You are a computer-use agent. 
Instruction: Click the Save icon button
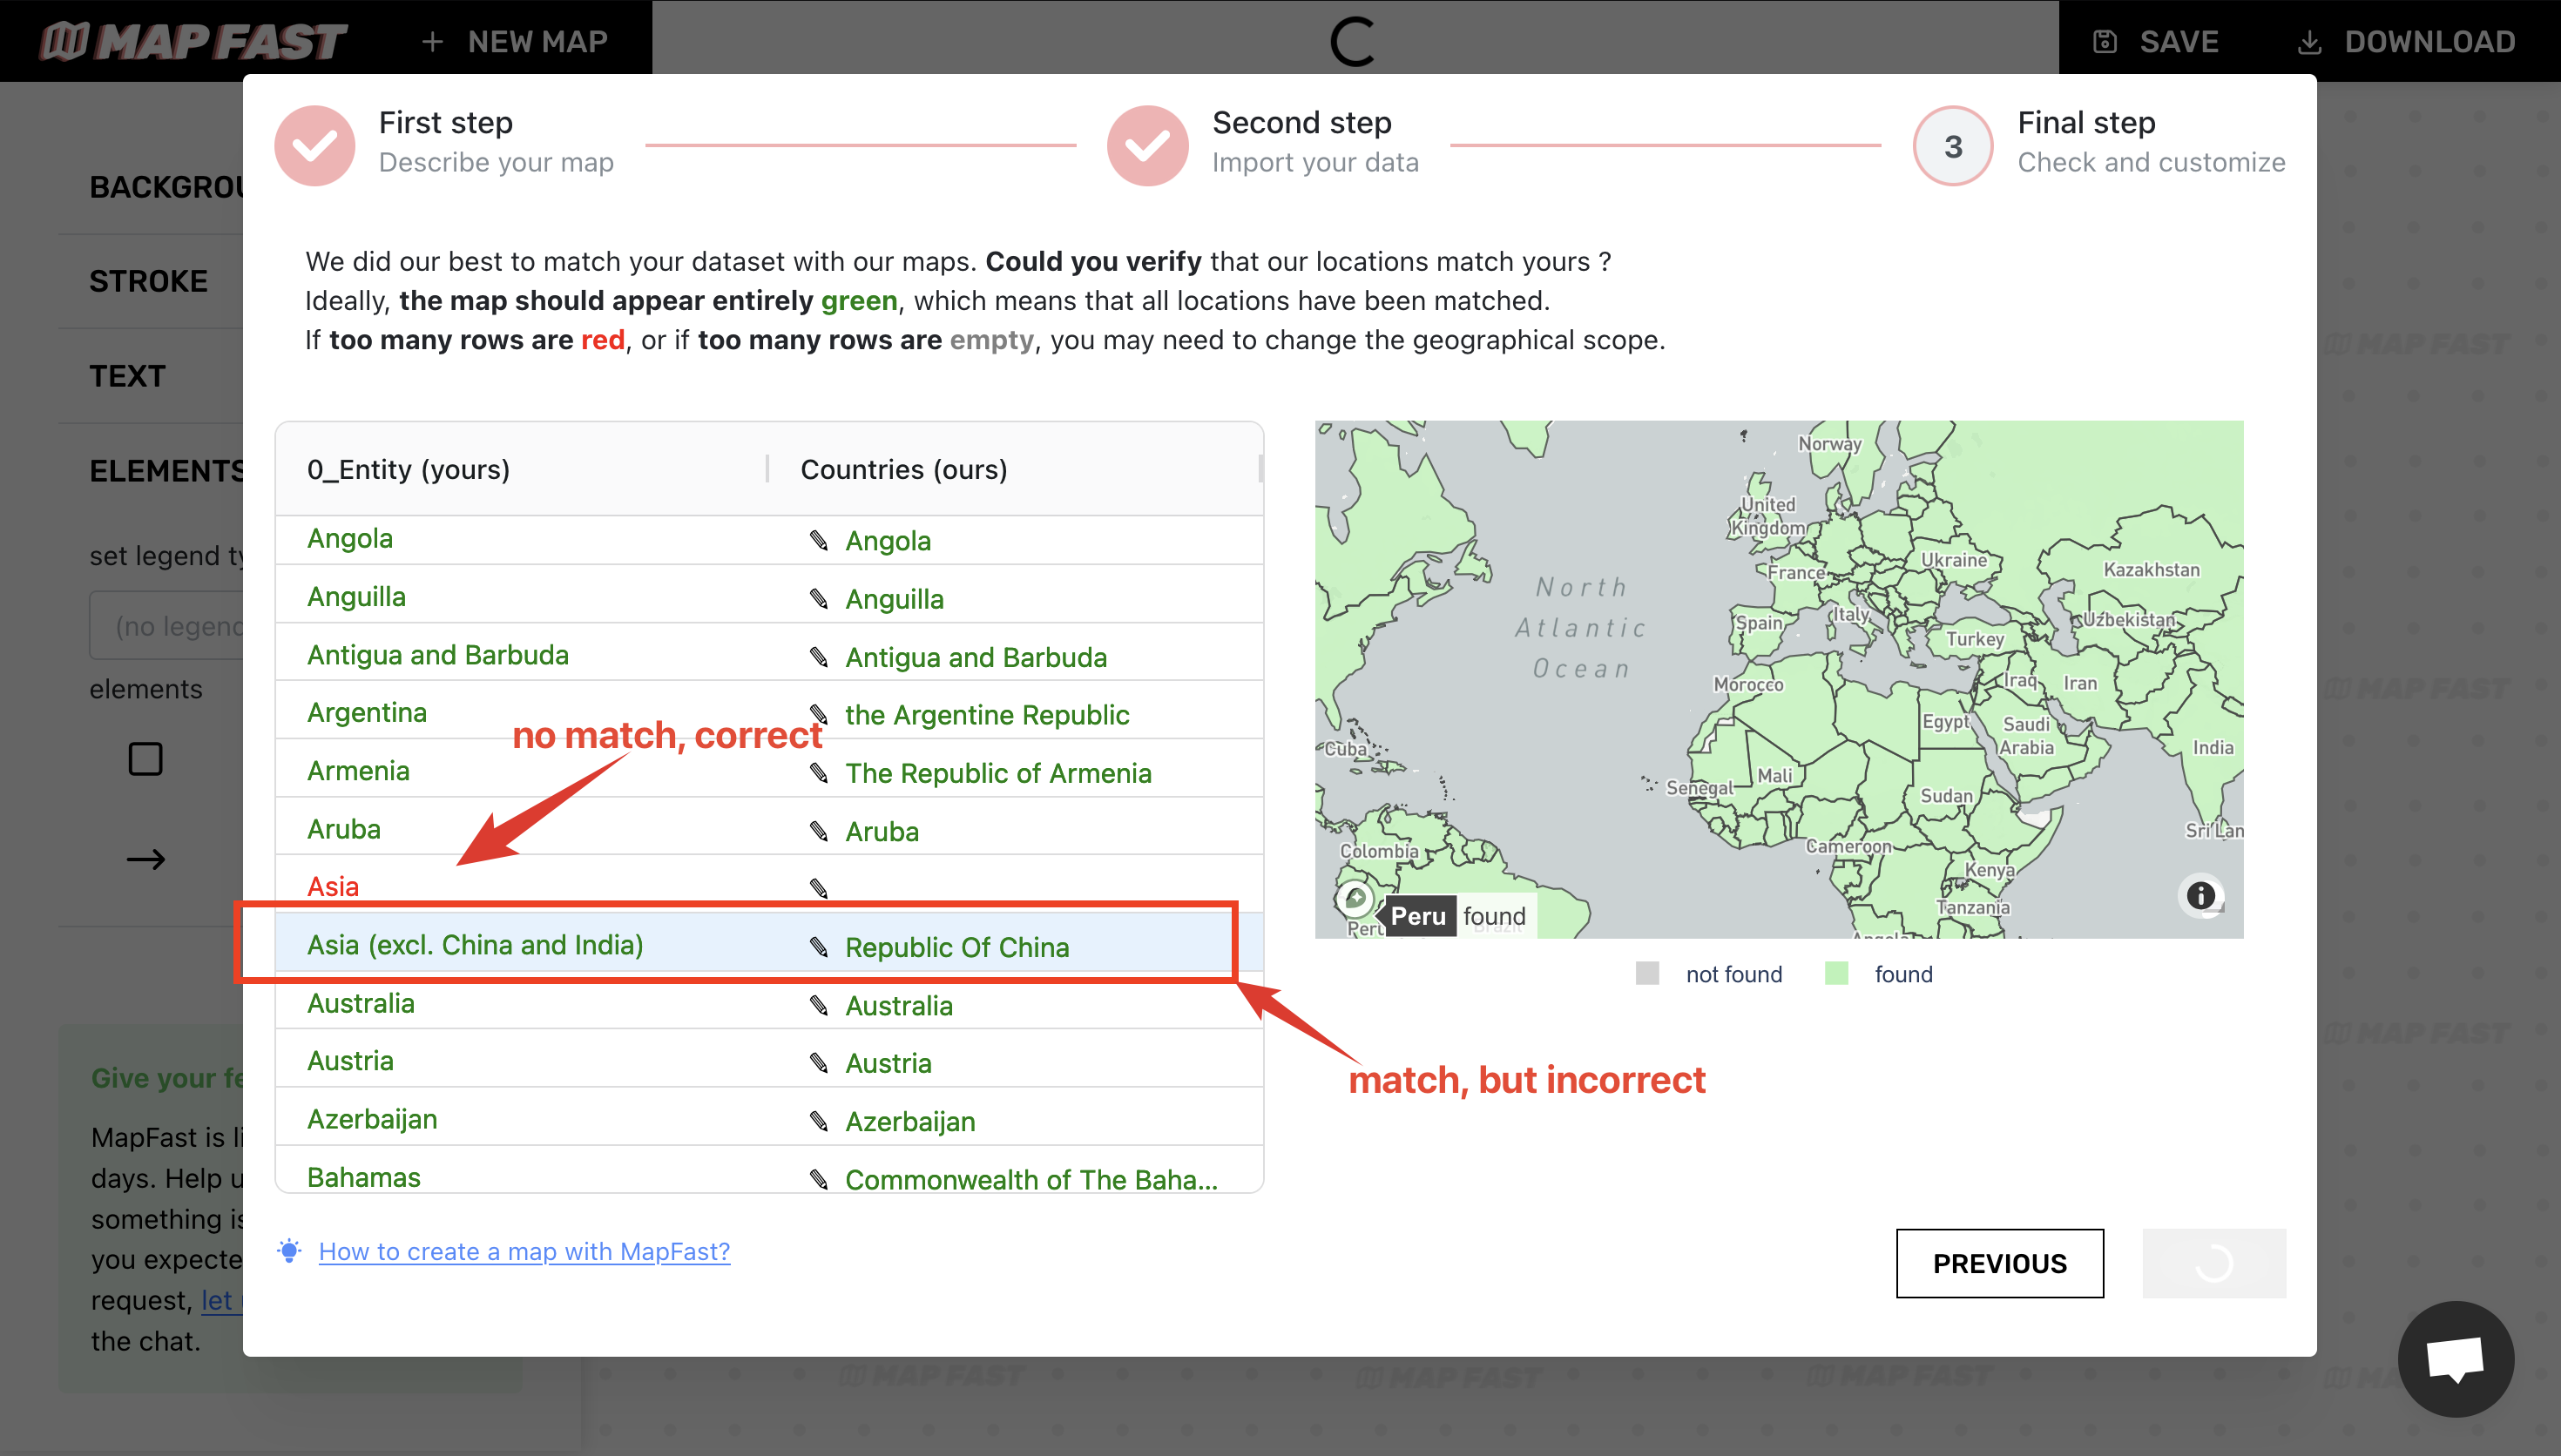click(x=2104, y=38)
